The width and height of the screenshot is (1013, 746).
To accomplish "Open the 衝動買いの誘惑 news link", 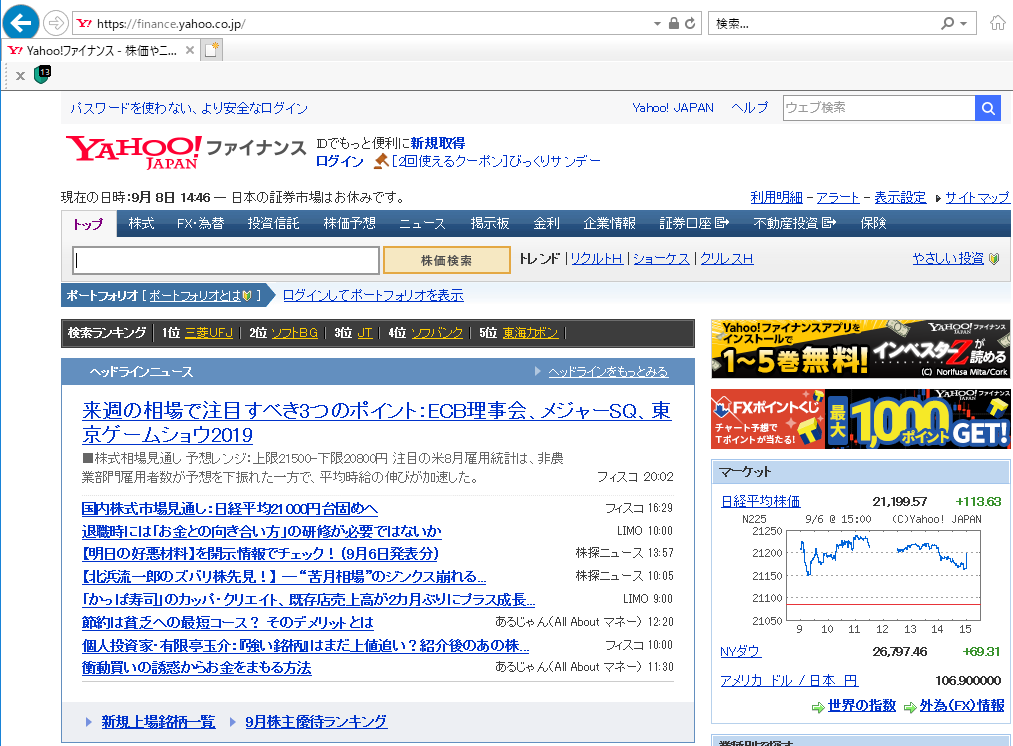I will click(196, 668).
